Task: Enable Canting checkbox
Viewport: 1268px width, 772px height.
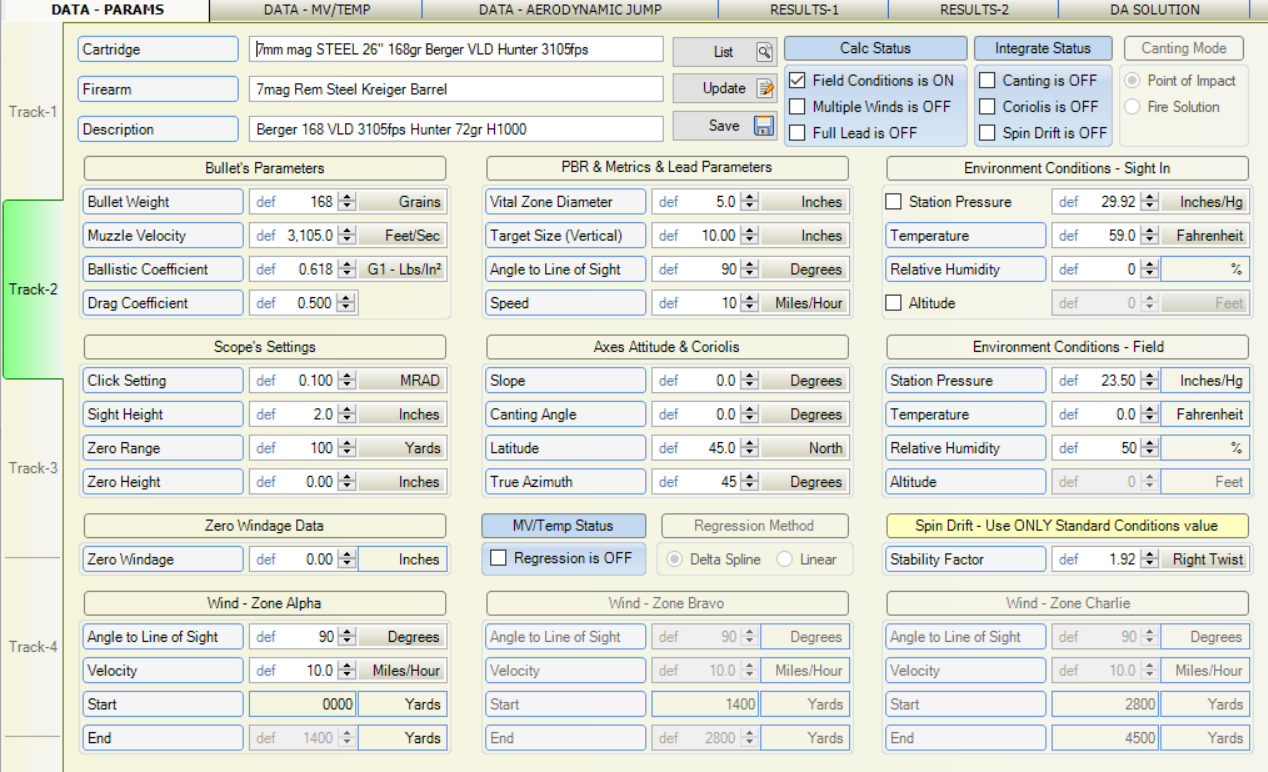Action: click(987, 81)
